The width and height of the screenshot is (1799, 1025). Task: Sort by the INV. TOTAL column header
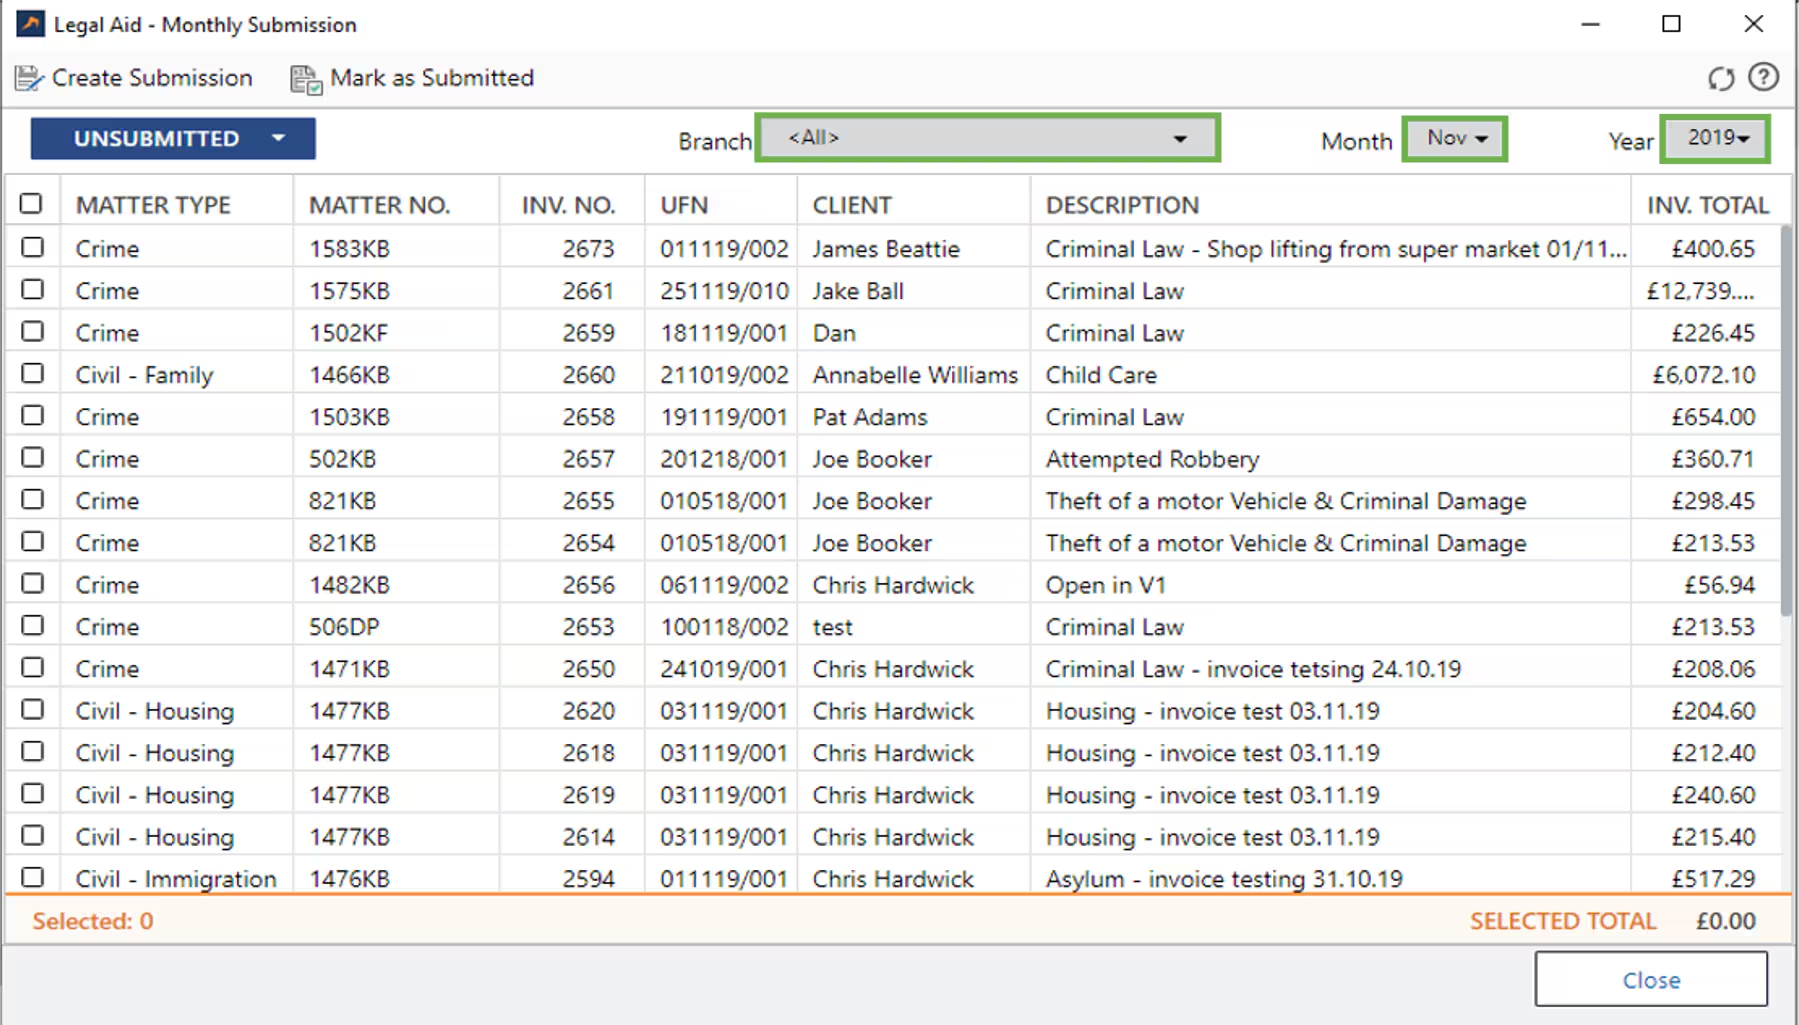(x=1707, y=205)
